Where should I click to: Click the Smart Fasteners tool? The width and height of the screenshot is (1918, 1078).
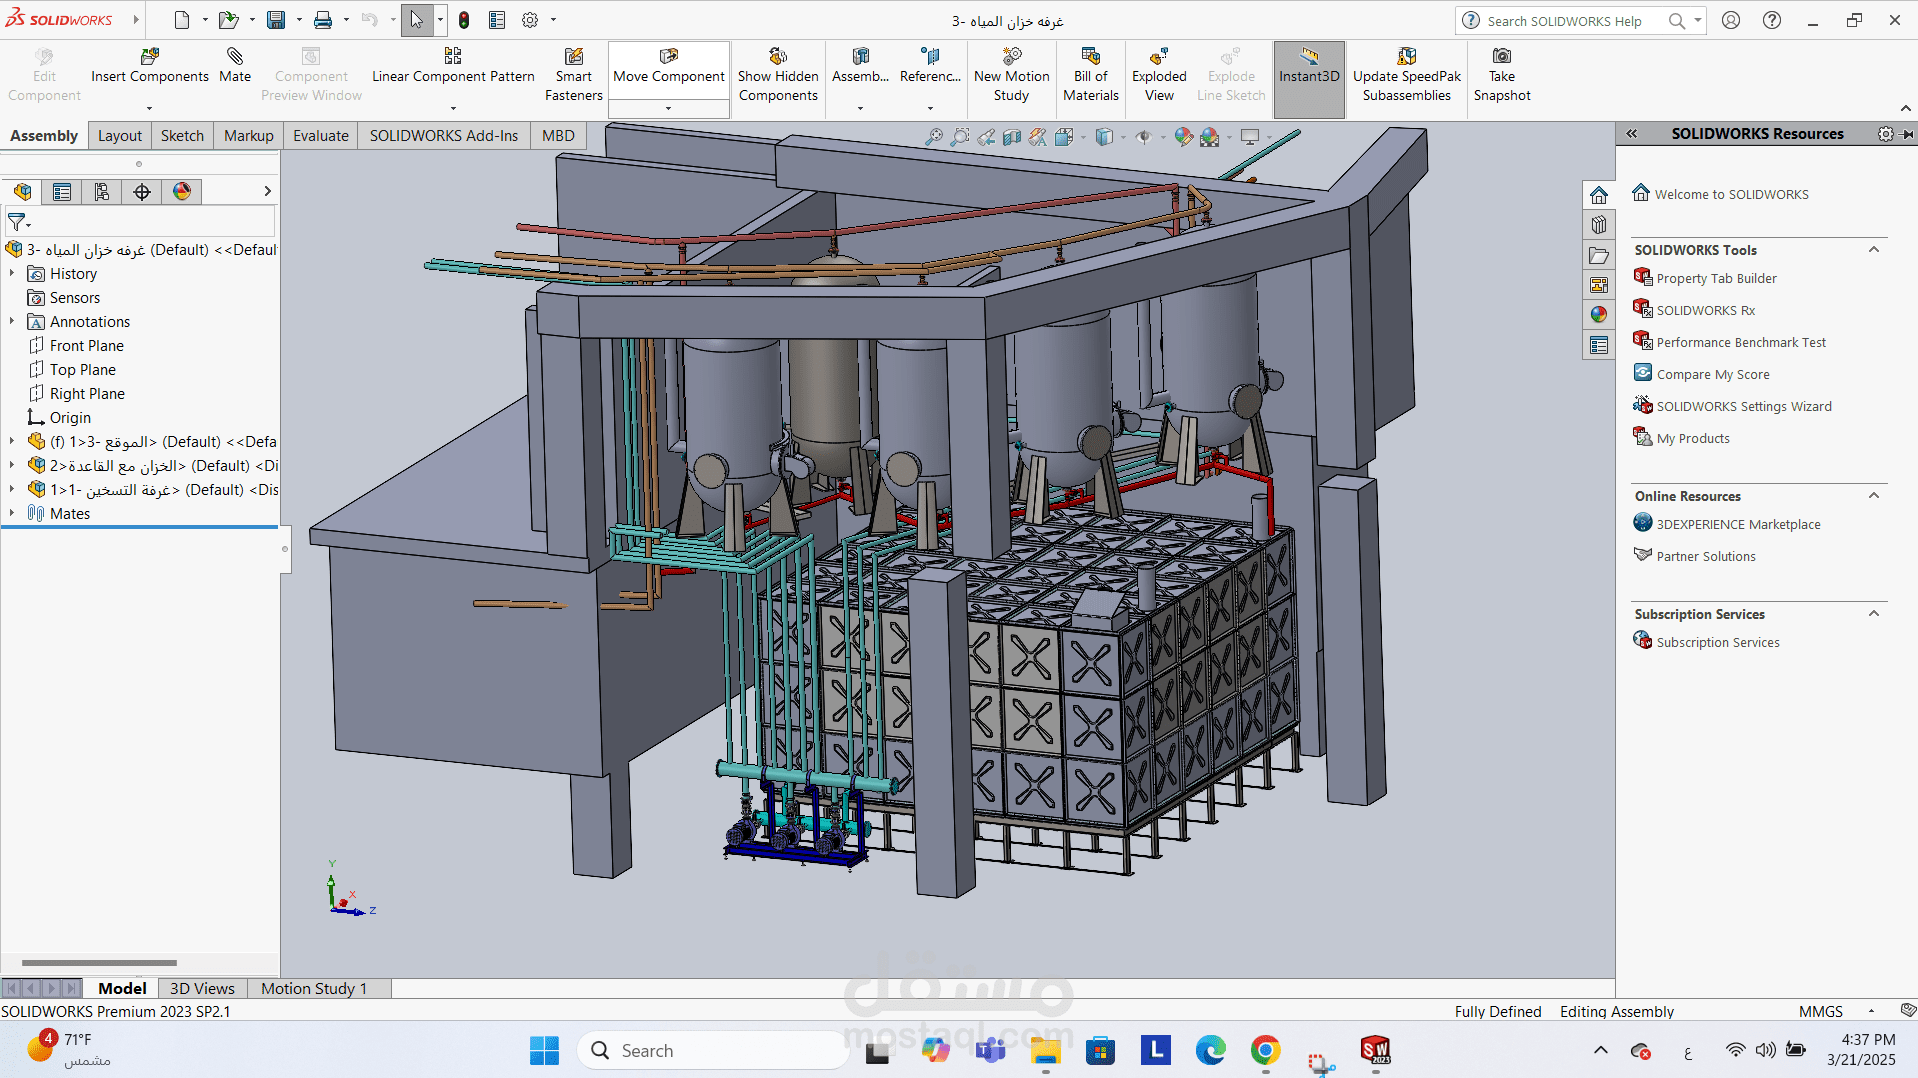pyautogui.click(x=574, y=75)
